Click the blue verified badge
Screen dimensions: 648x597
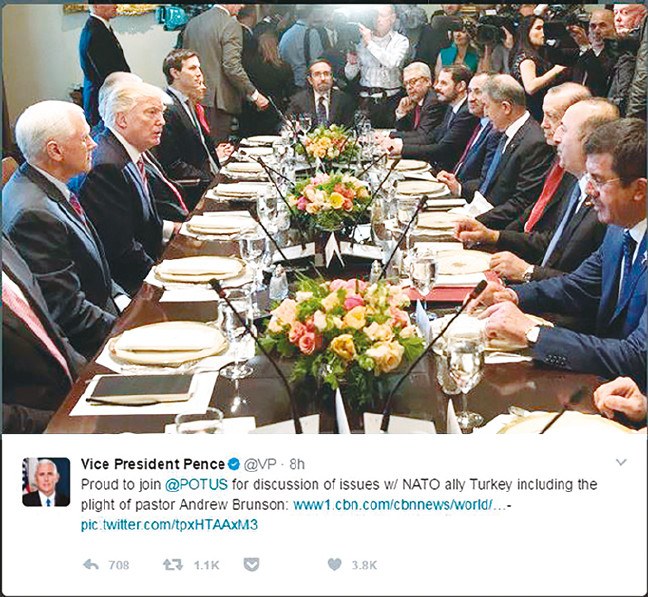[x=233, y=464]
